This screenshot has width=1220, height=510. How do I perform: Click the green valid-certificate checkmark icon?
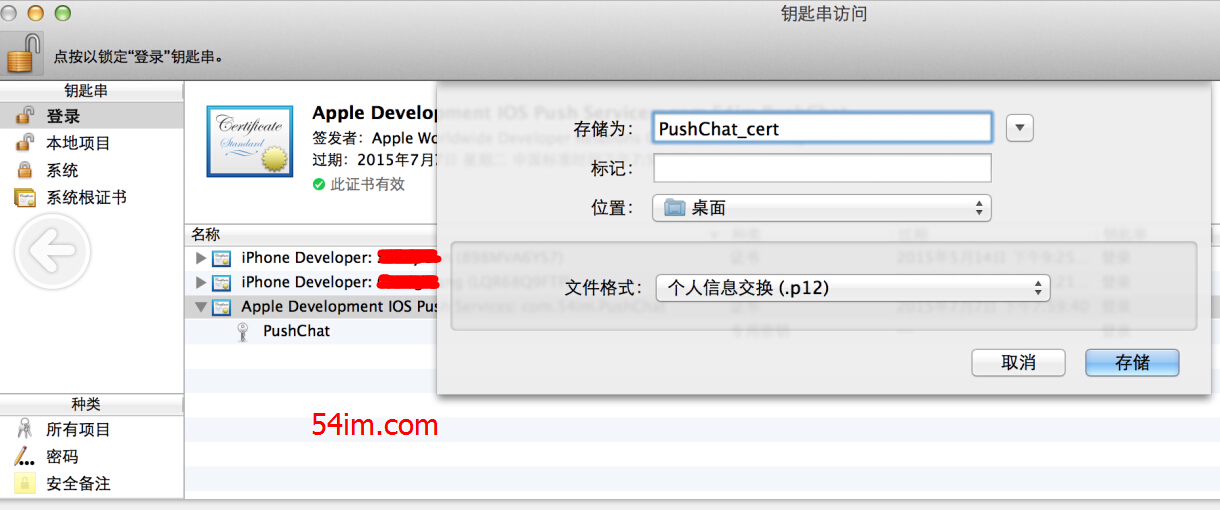pos(319,184)
